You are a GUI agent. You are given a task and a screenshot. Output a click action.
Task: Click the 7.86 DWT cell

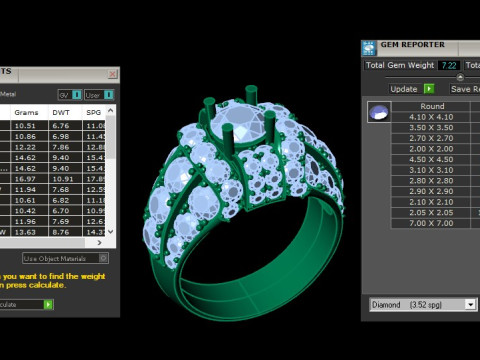[65, 147]
